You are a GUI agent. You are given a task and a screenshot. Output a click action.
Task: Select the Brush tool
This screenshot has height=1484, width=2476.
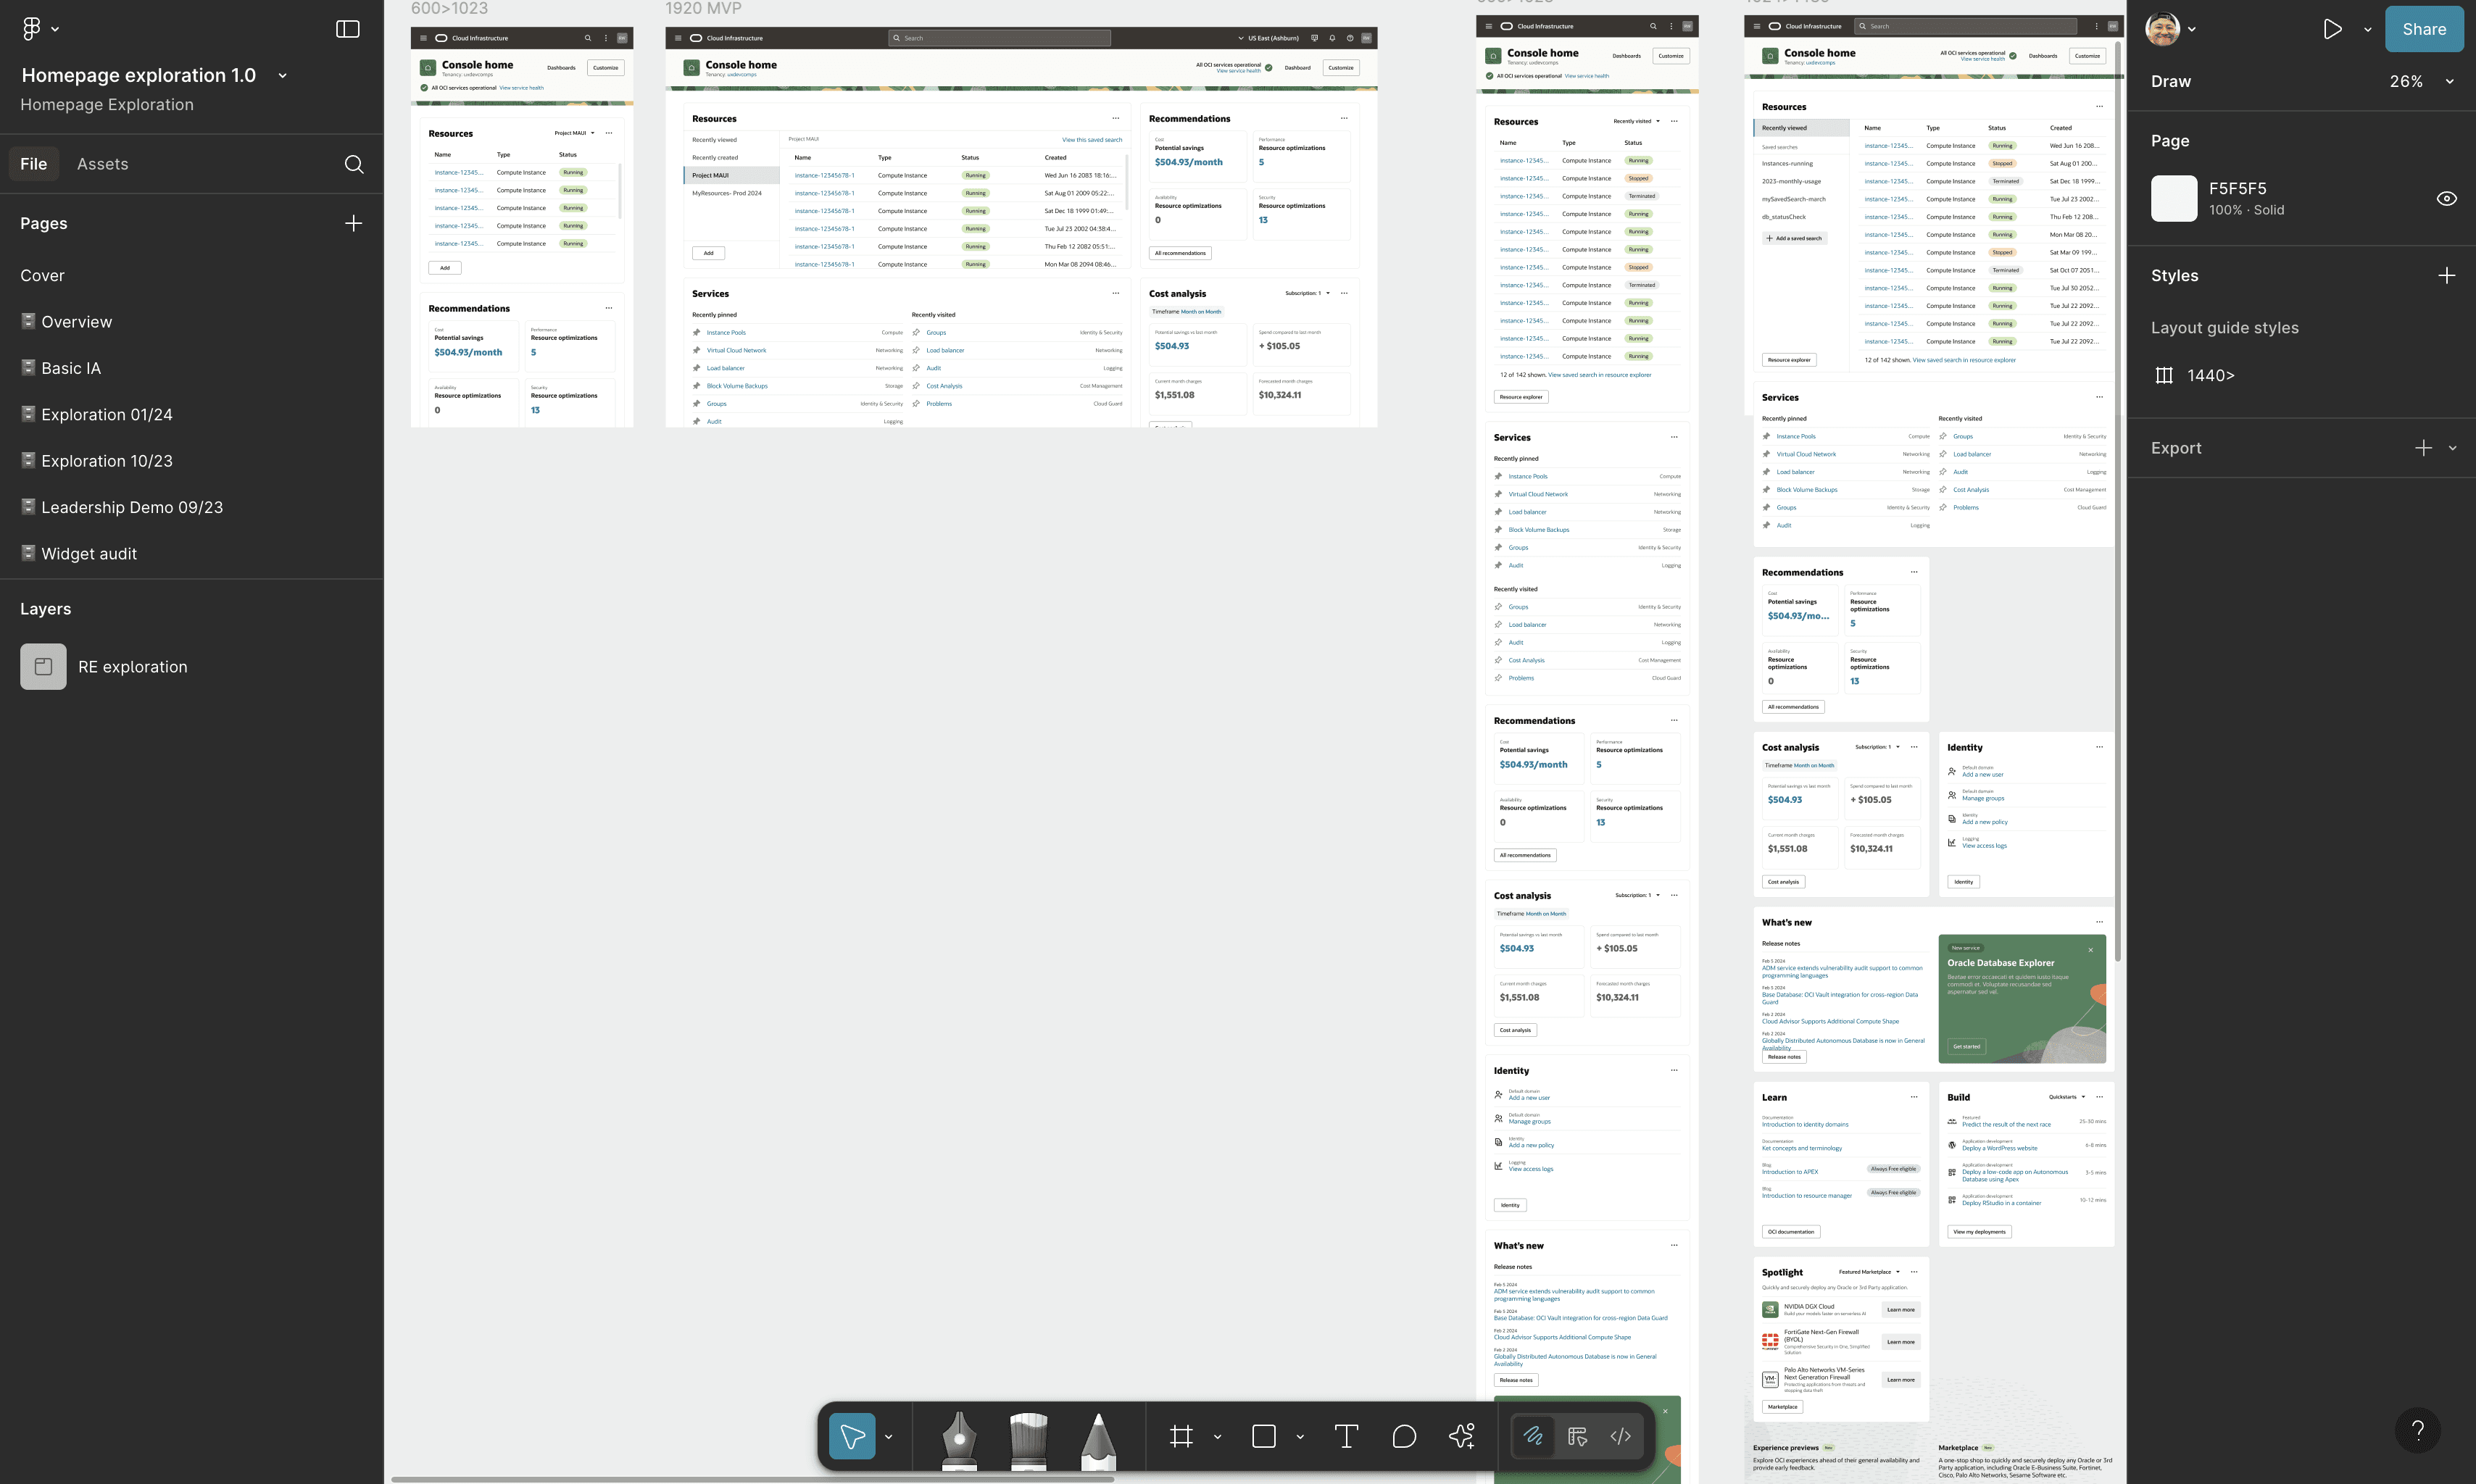tap(1028, 1438)
